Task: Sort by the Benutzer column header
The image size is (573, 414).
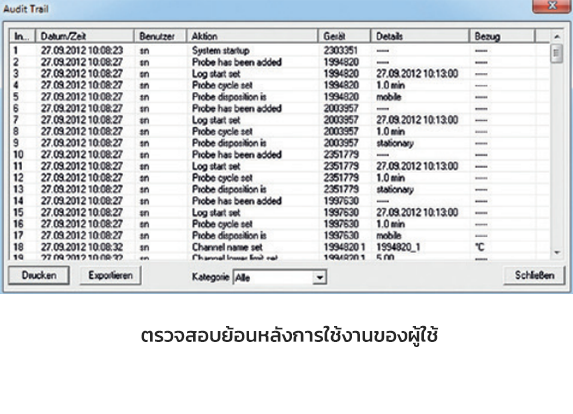Action: [x=160, y=36]
